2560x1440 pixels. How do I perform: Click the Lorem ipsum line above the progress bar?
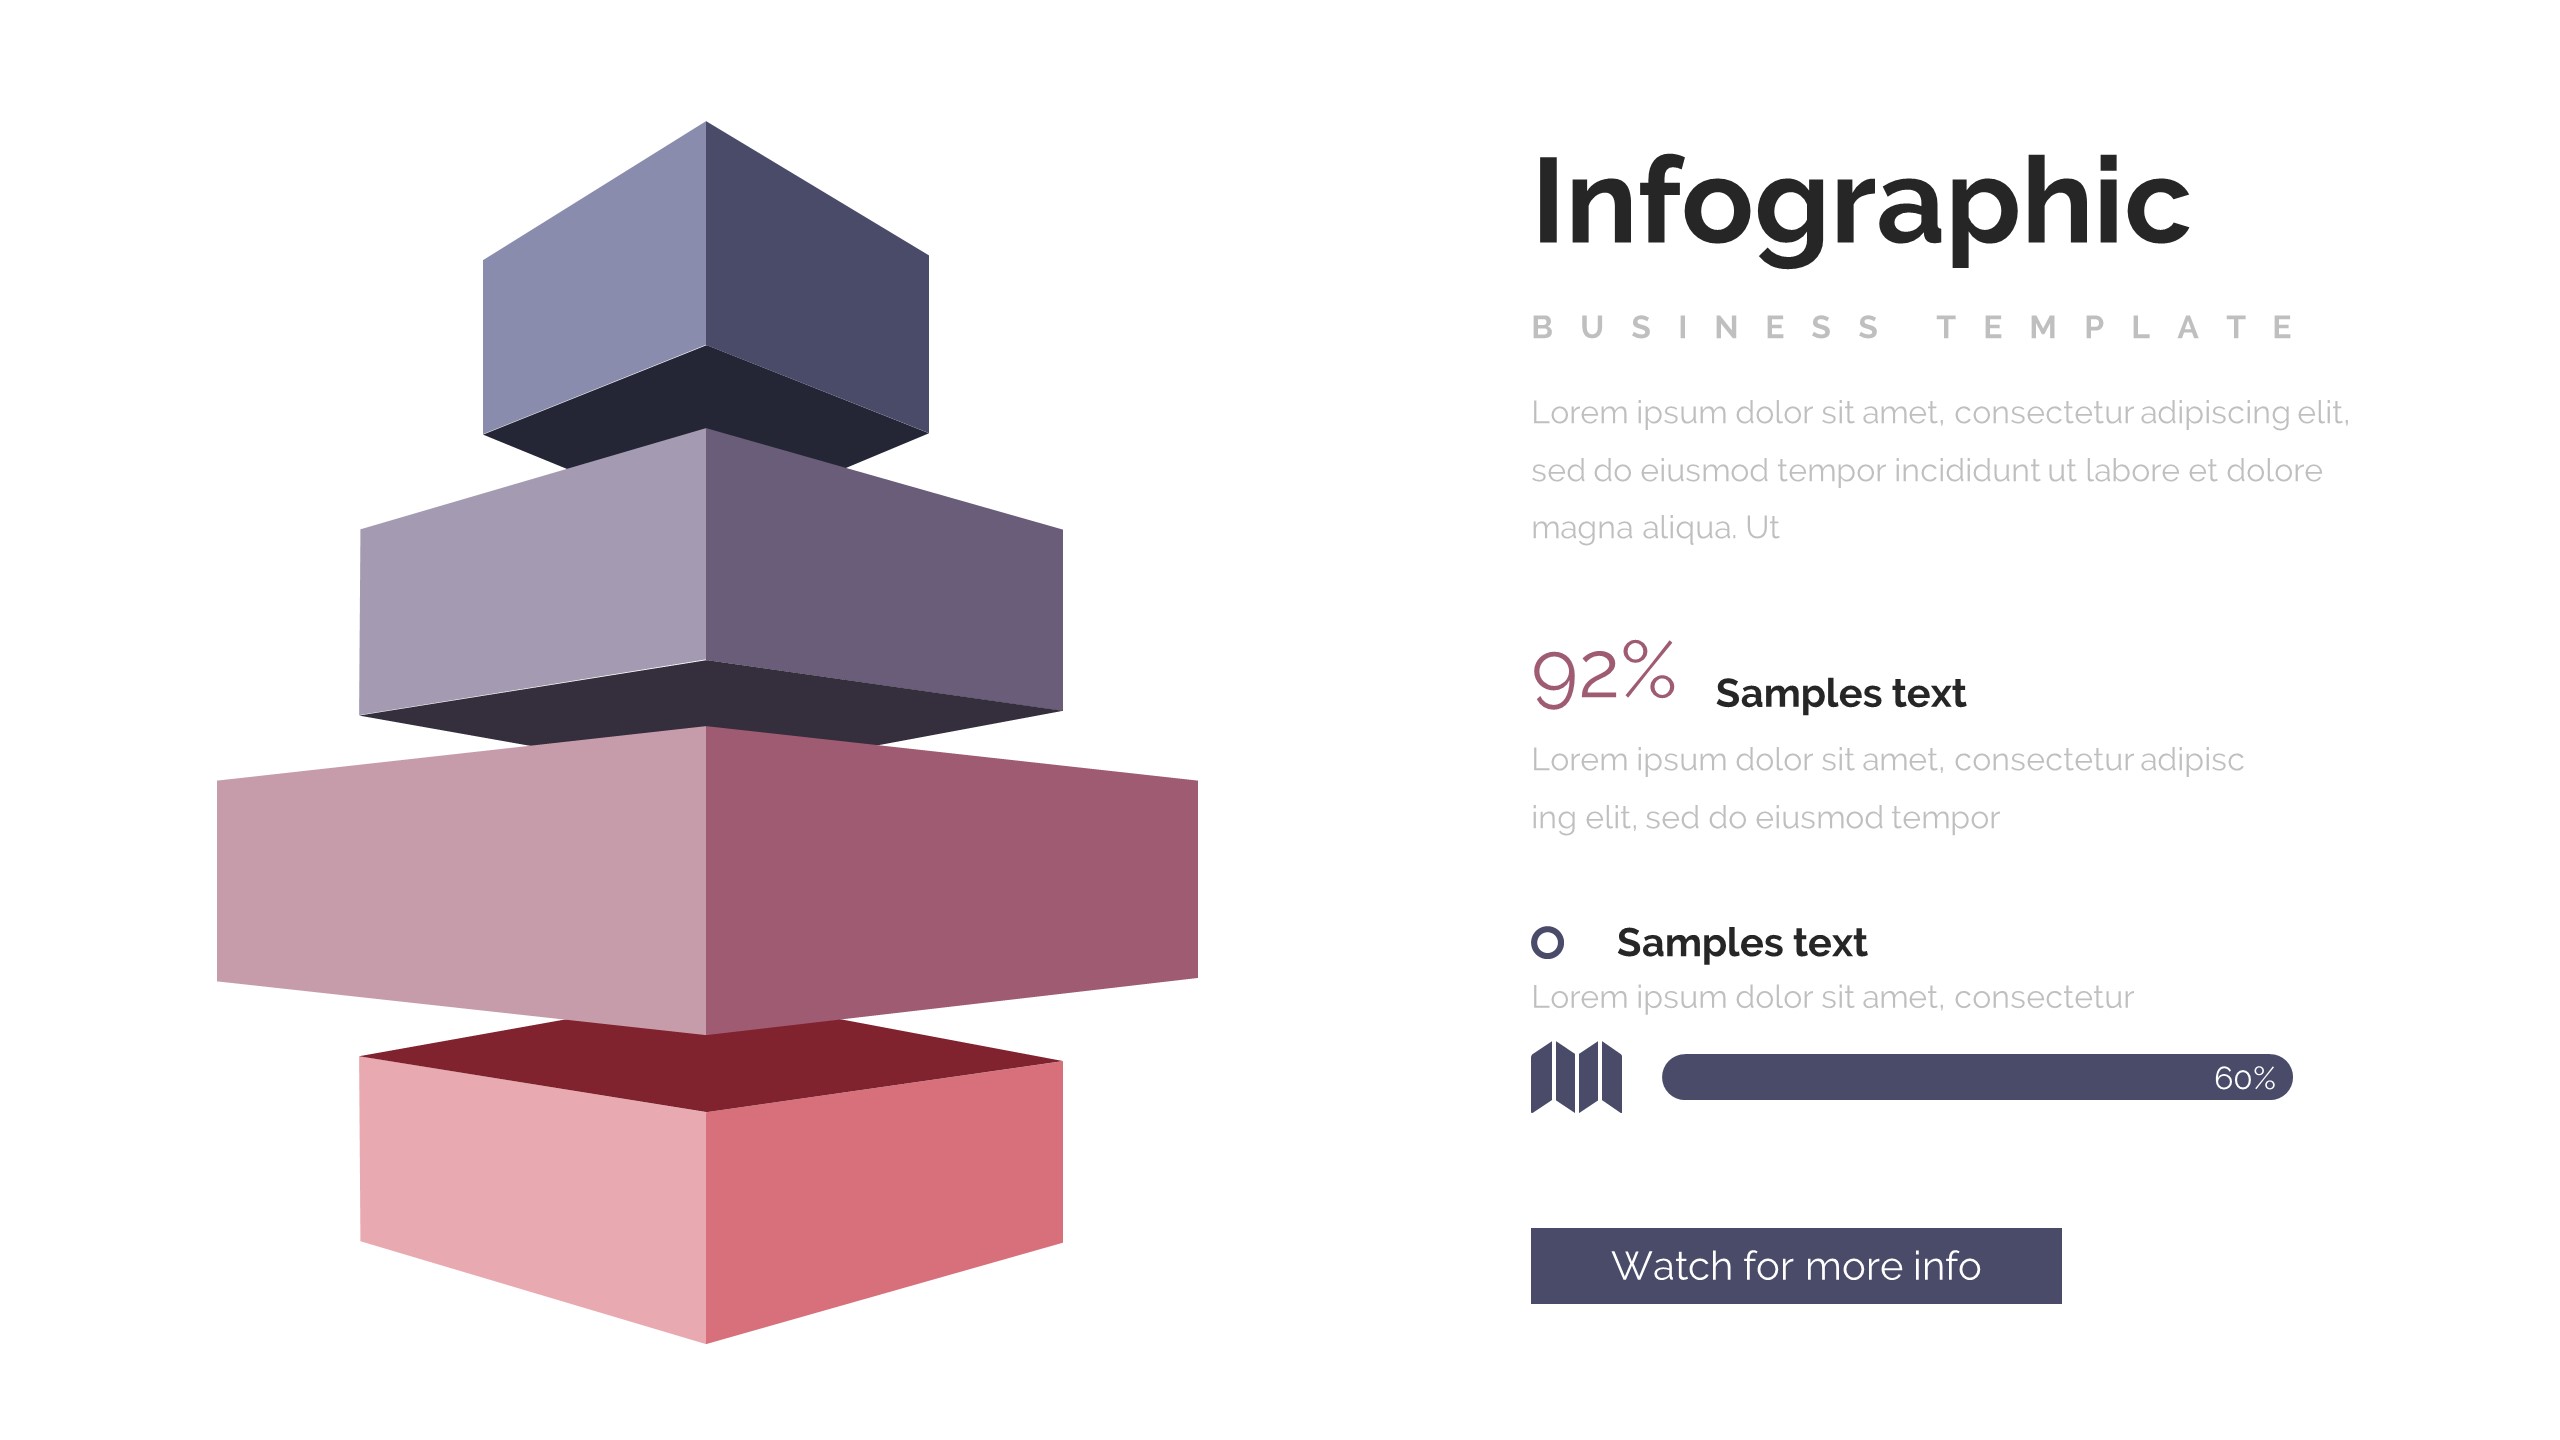tap(1832, 997)
